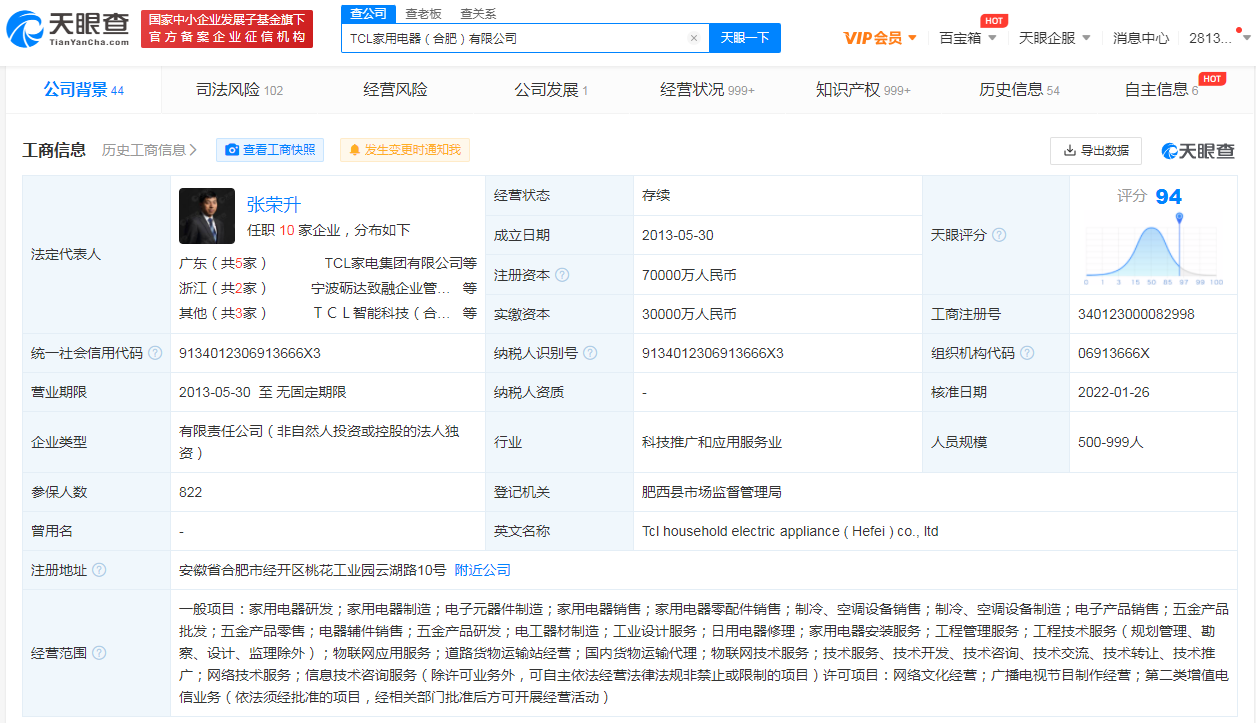Click industry value 科技推广和应用服务业
Screen dimensions: 1256x723
coord(711,441)
